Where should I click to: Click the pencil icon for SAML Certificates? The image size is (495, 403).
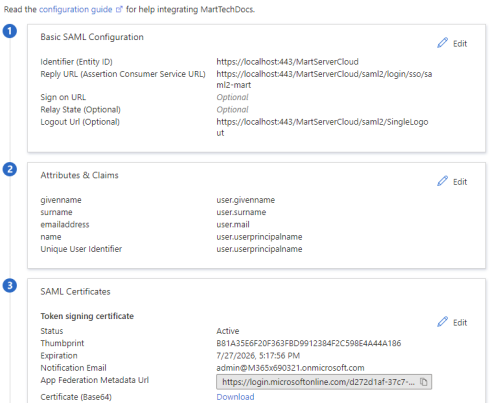(442, 322)
